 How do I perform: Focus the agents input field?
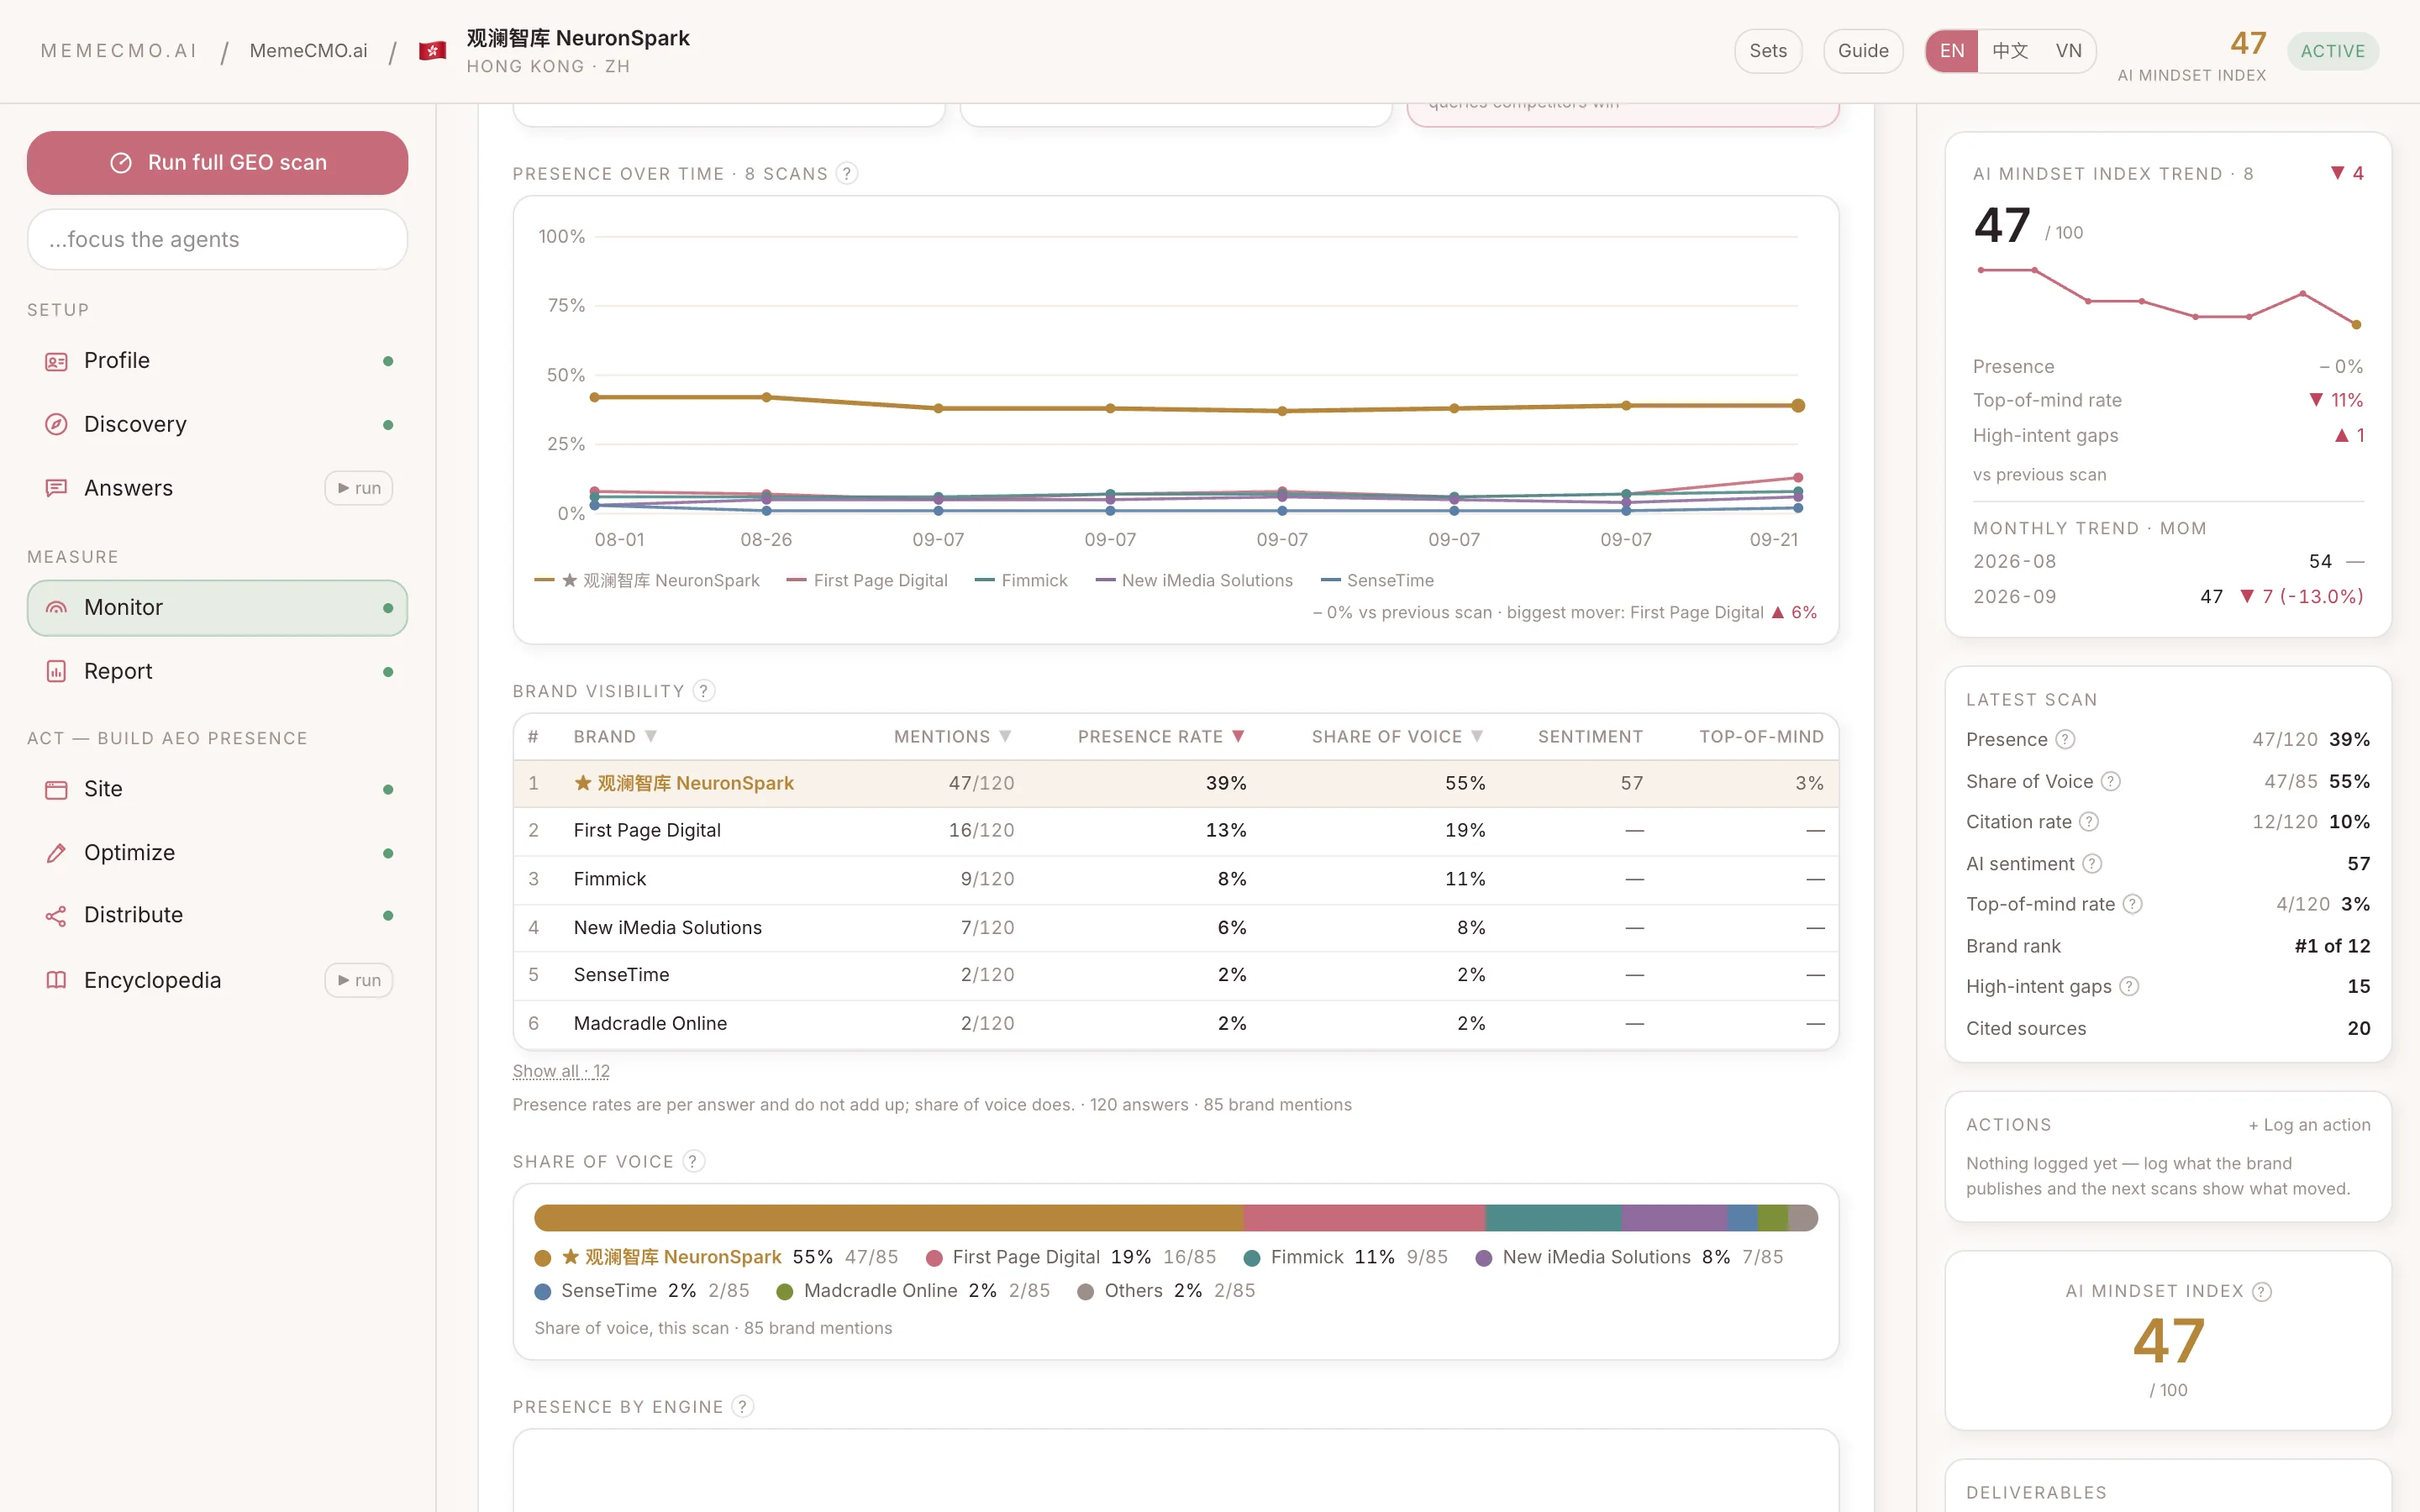click(217, 239)
